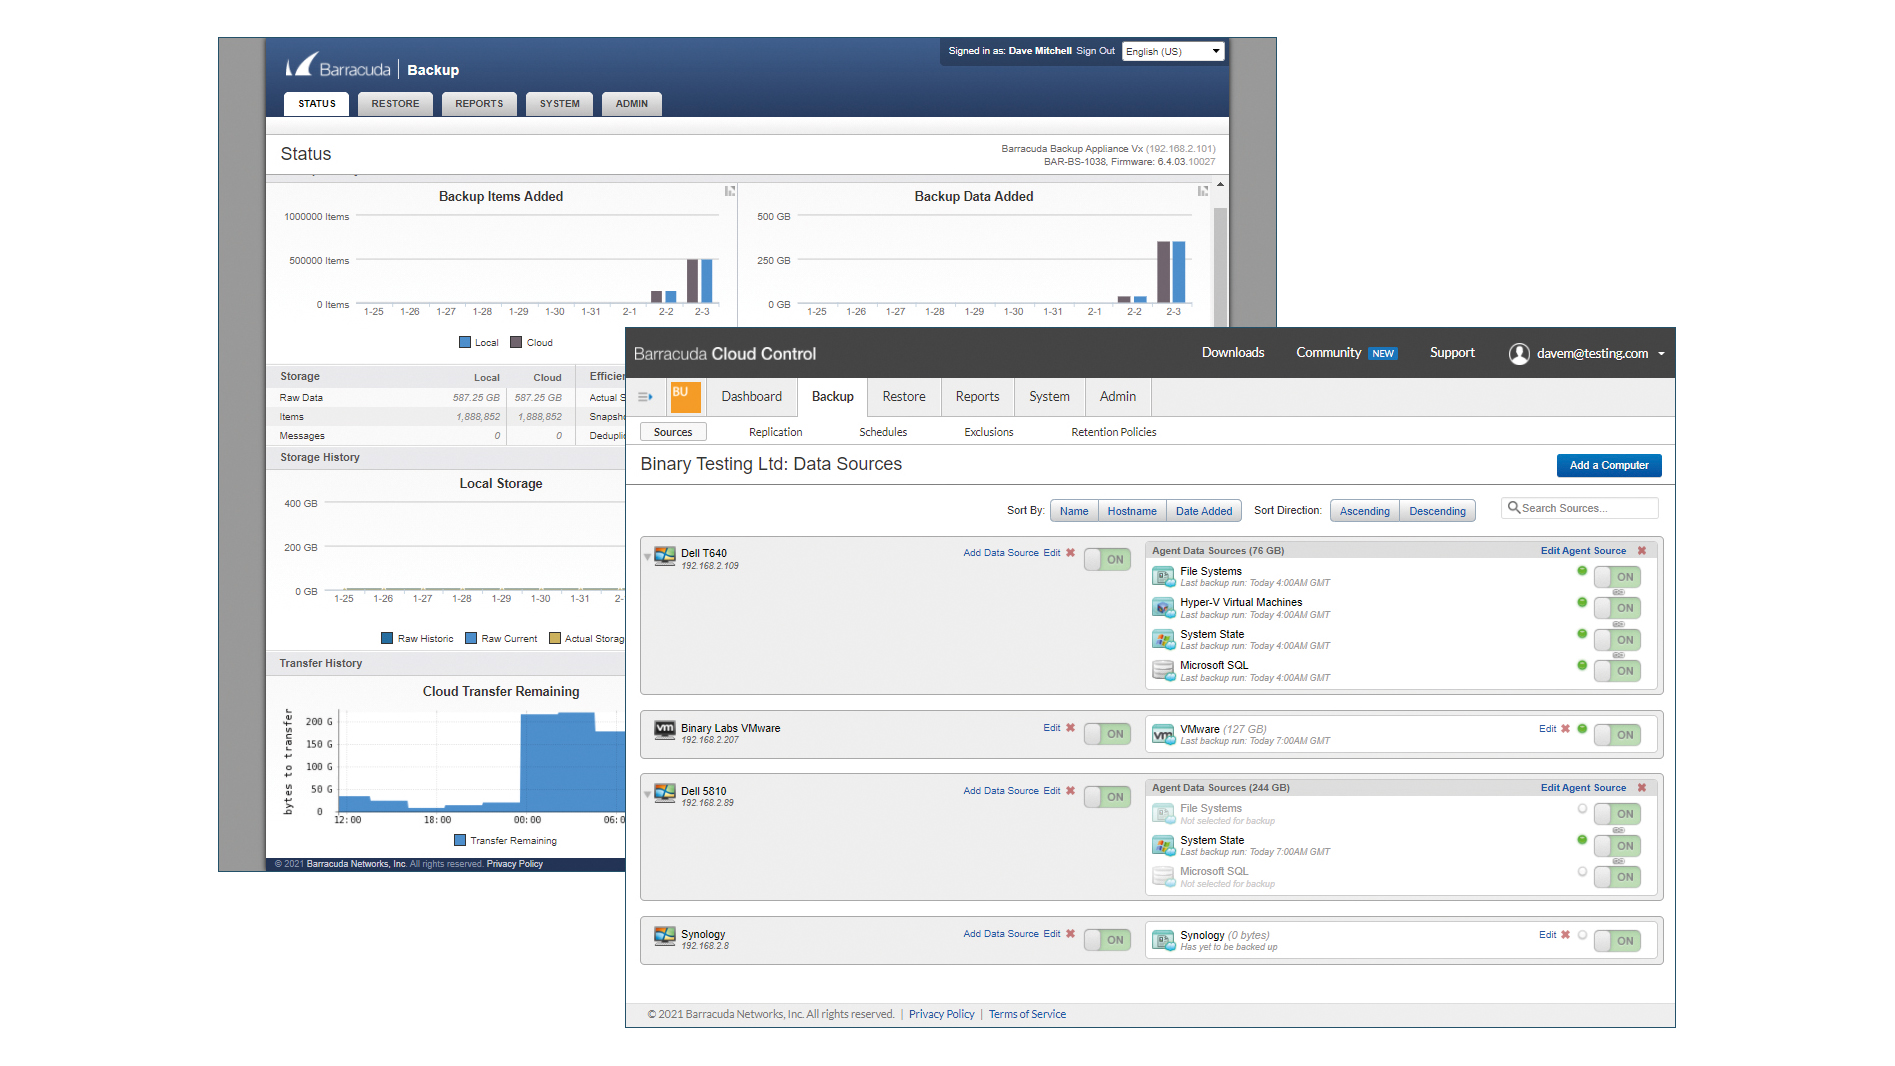
Task: Click the Binary Labs VMware vm icon
Action: [x=665, y=730]
